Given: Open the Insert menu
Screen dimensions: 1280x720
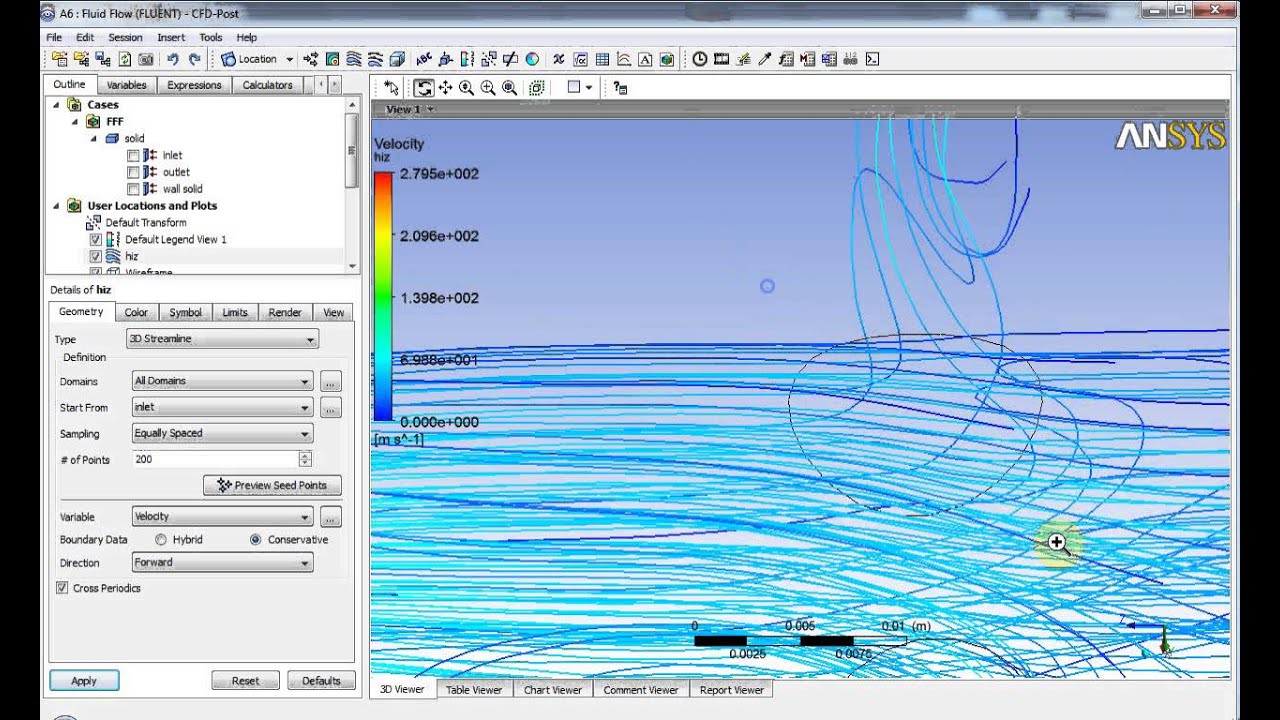Looking at the screenshot, I should (x=171, y=37).
